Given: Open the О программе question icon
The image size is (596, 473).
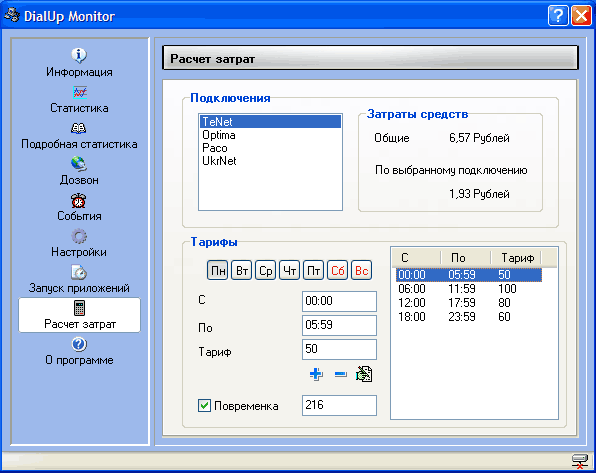Looking at the screenshot, I should click(79, 344).
